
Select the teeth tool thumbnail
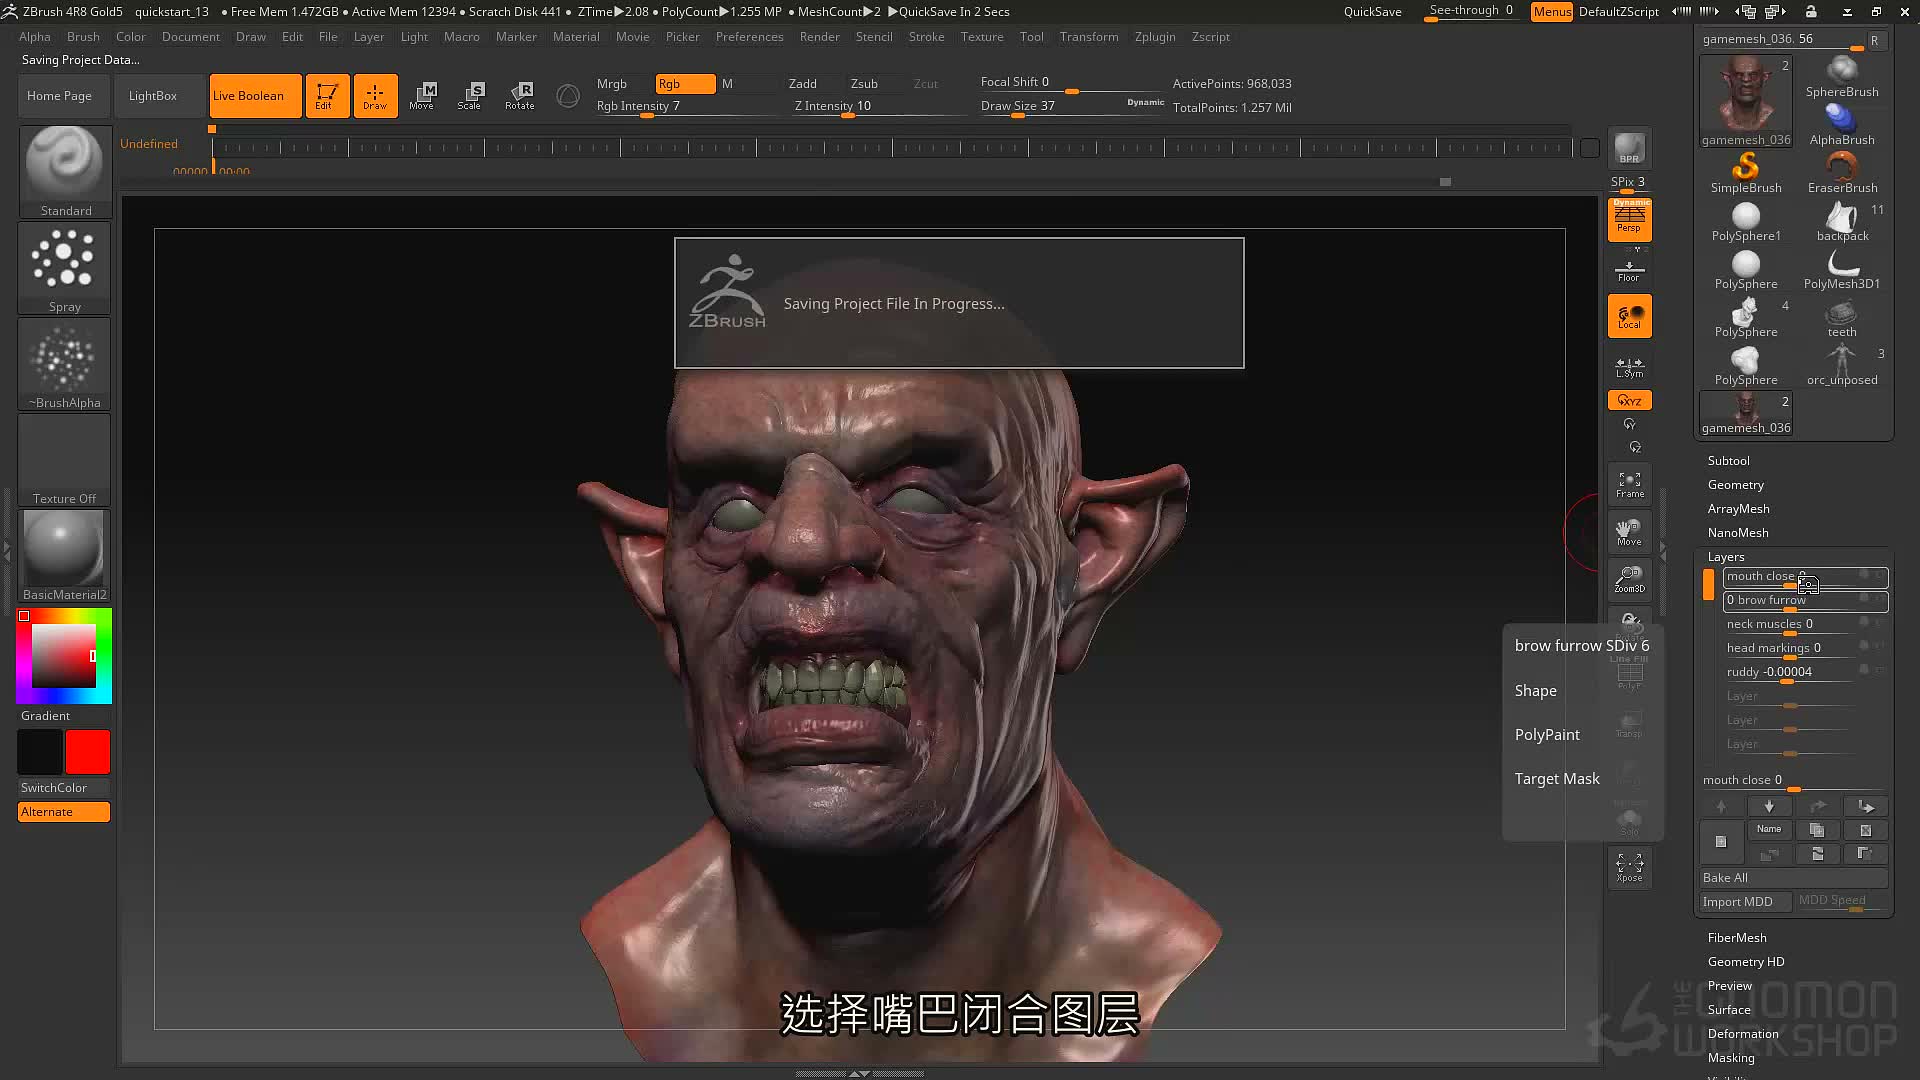point(1842,317)
